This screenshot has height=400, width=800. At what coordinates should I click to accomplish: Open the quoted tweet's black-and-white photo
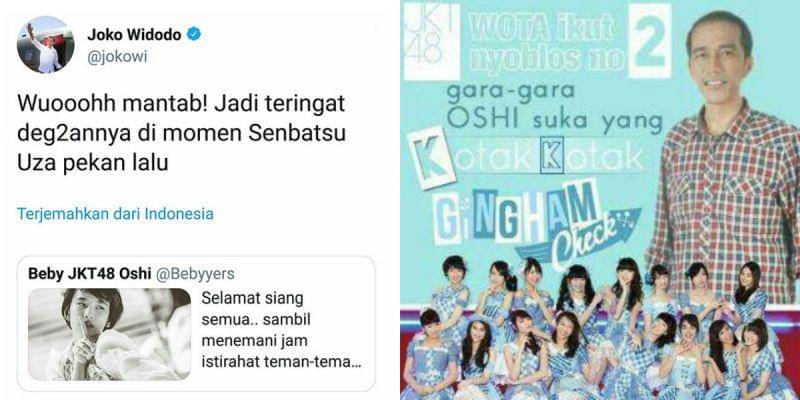point(110,334)
